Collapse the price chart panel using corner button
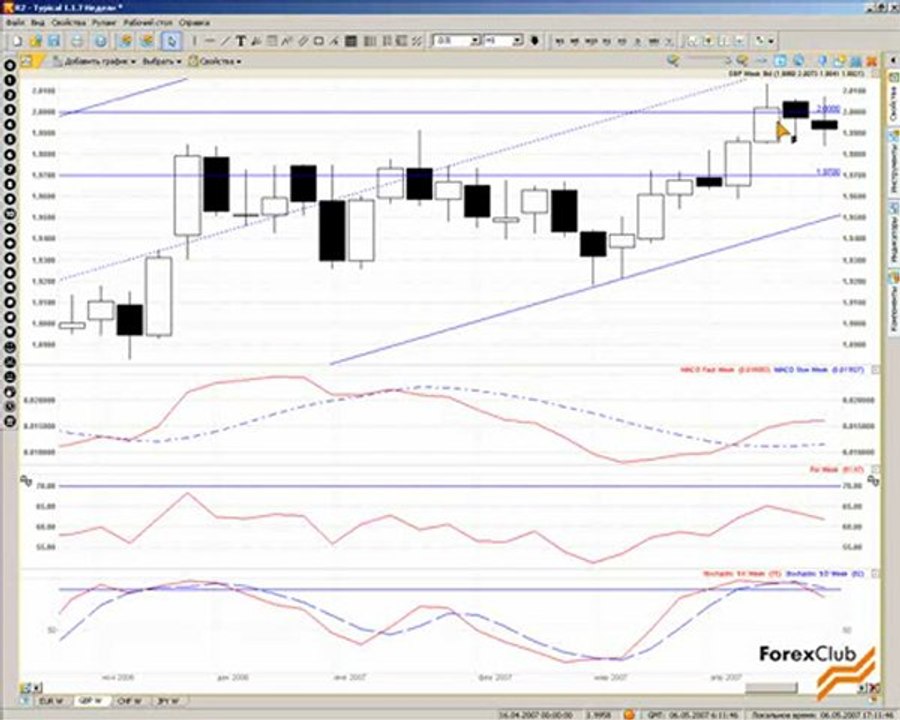Viewport: 900px width, 720px height. [x=875, y=73]
